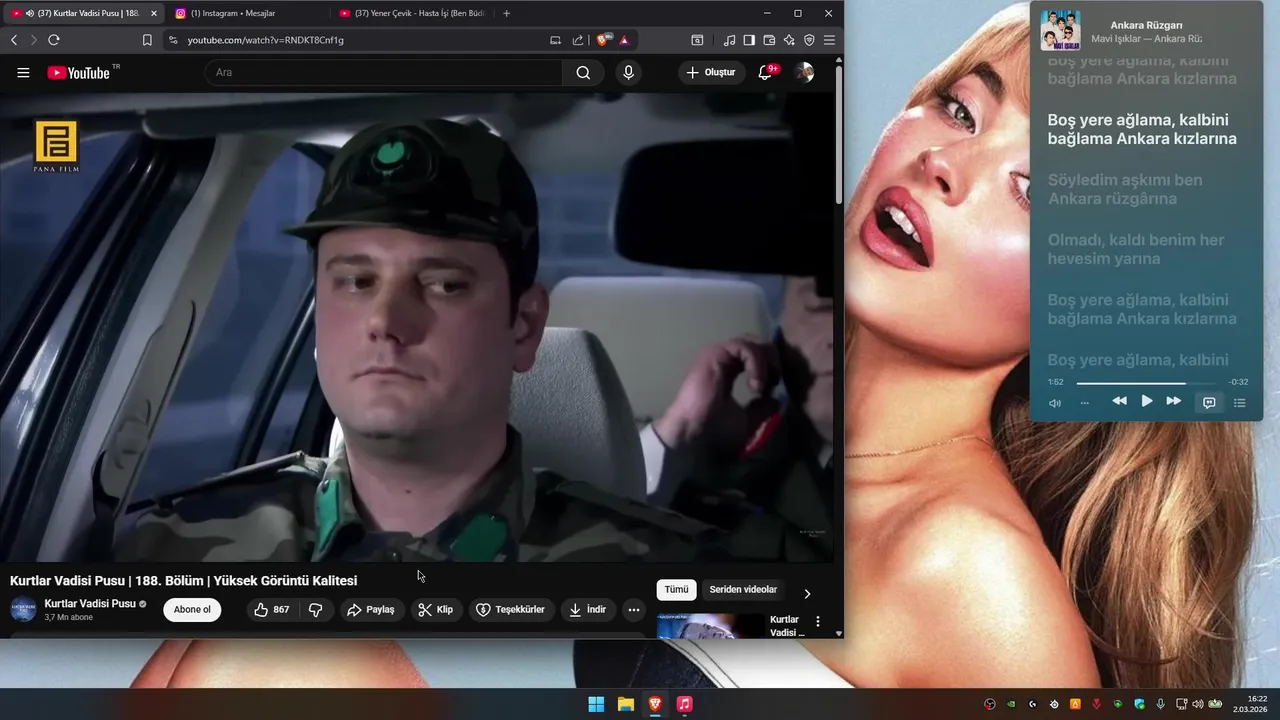Click the Brave Rewards triangle icon

point(624,40)
